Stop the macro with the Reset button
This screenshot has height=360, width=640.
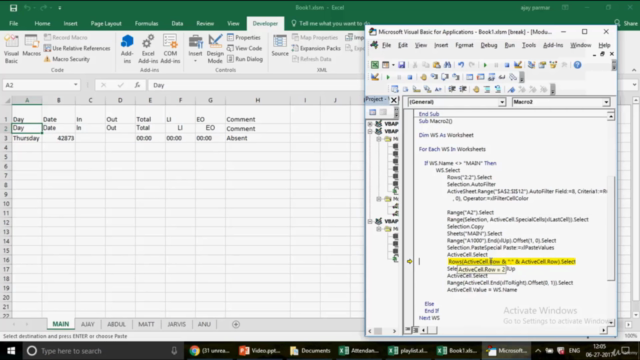[x=507, y=65]
